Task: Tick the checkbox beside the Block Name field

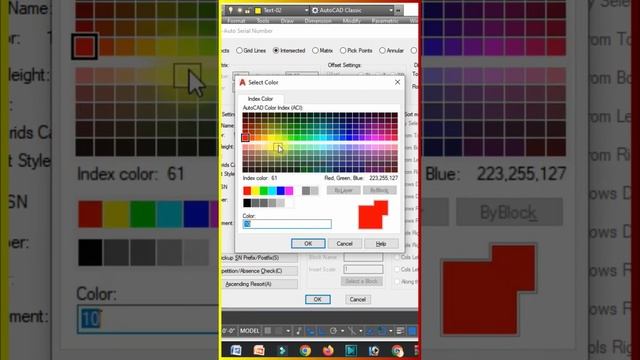Action: [x=397, y=257]
